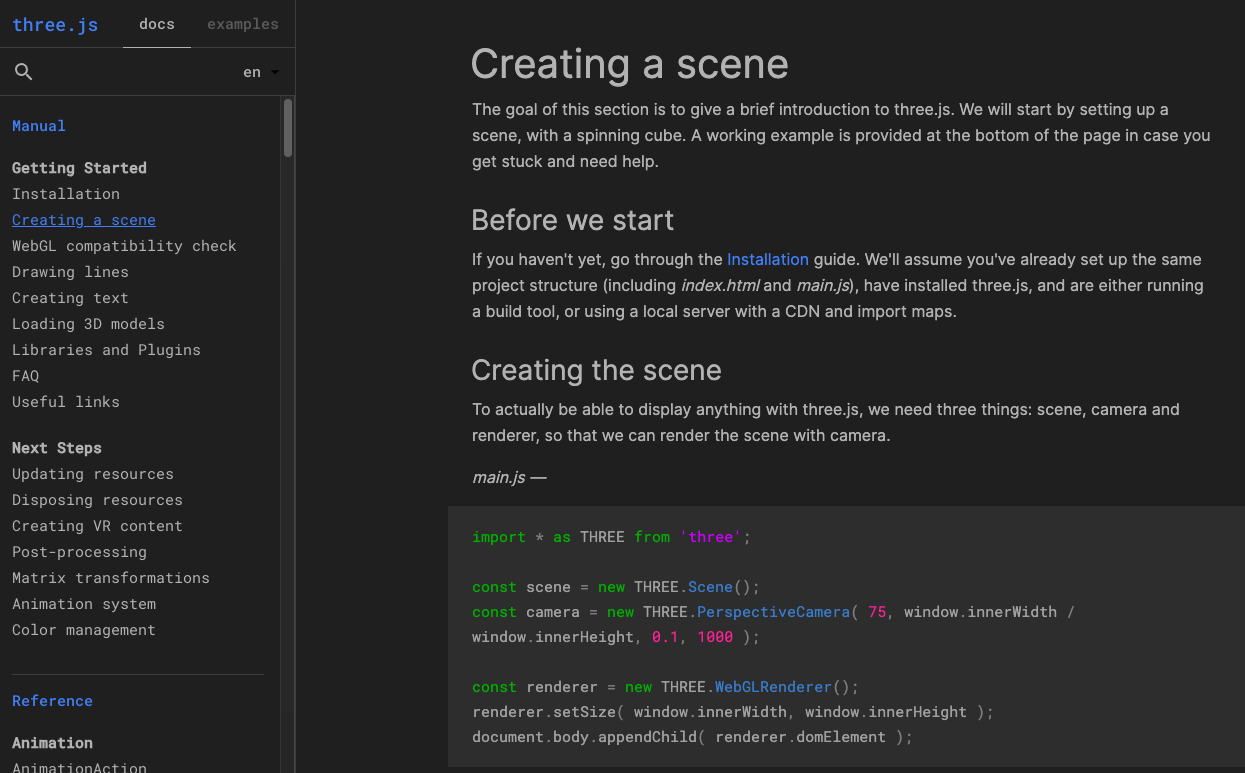
Task: Click the Reference section heading link
Action: 52,700
